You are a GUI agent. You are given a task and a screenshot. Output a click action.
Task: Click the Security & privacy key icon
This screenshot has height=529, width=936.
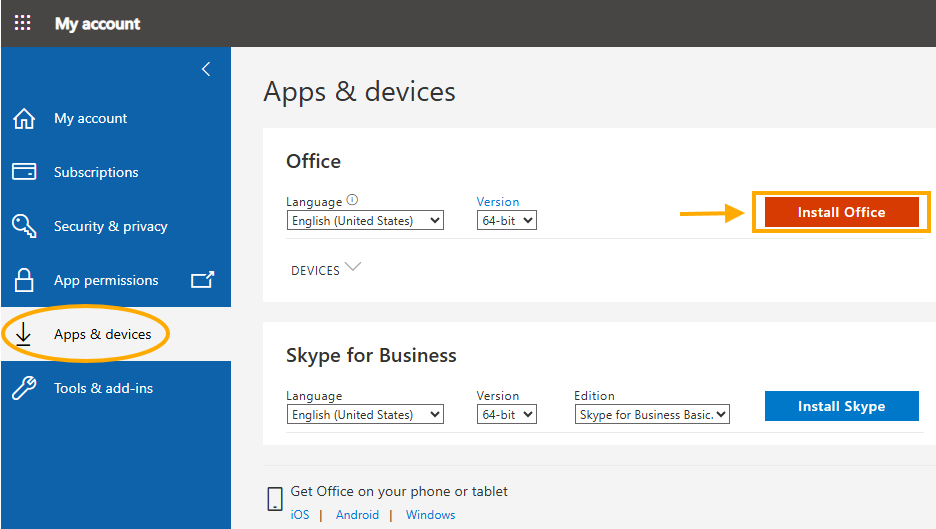click(x=24, y=226)
